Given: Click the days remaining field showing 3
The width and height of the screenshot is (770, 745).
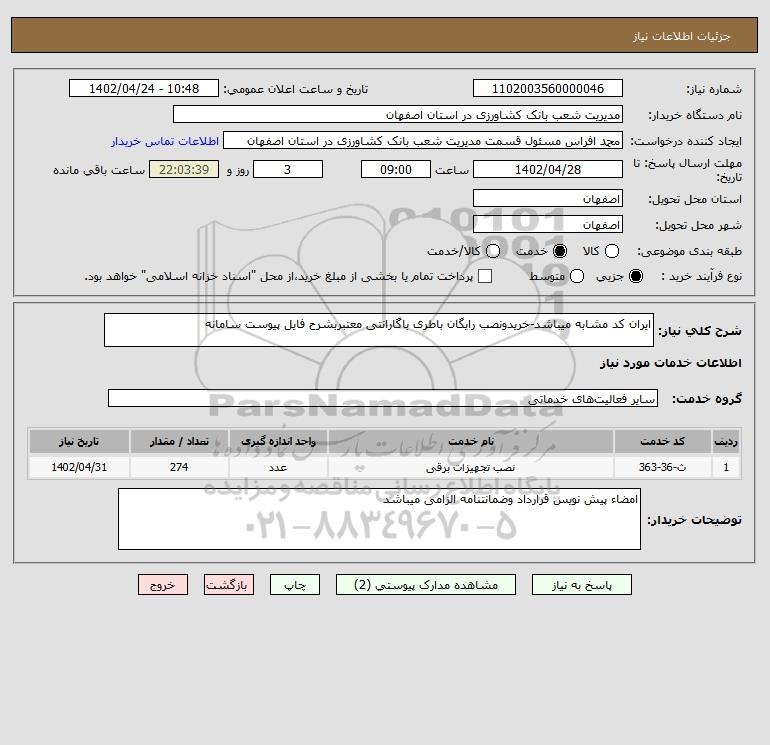Looking at the screenshot, I should click(x=288, y=169).
